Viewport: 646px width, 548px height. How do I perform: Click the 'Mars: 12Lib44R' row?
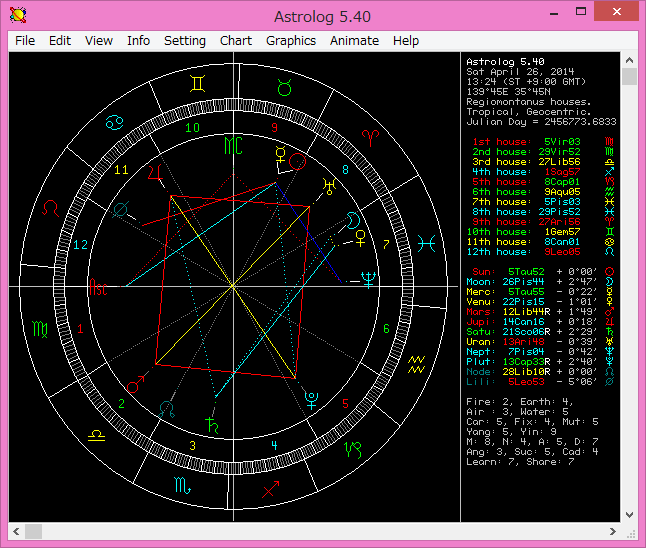(541, 312)
